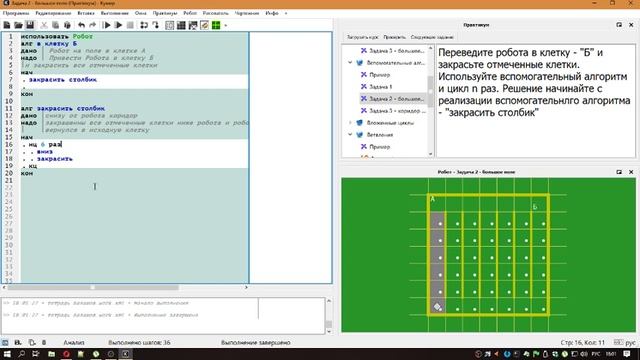Screen dimensions: 640x360
Task: Click the Загрузить курс button
Action: click(362, 37)
